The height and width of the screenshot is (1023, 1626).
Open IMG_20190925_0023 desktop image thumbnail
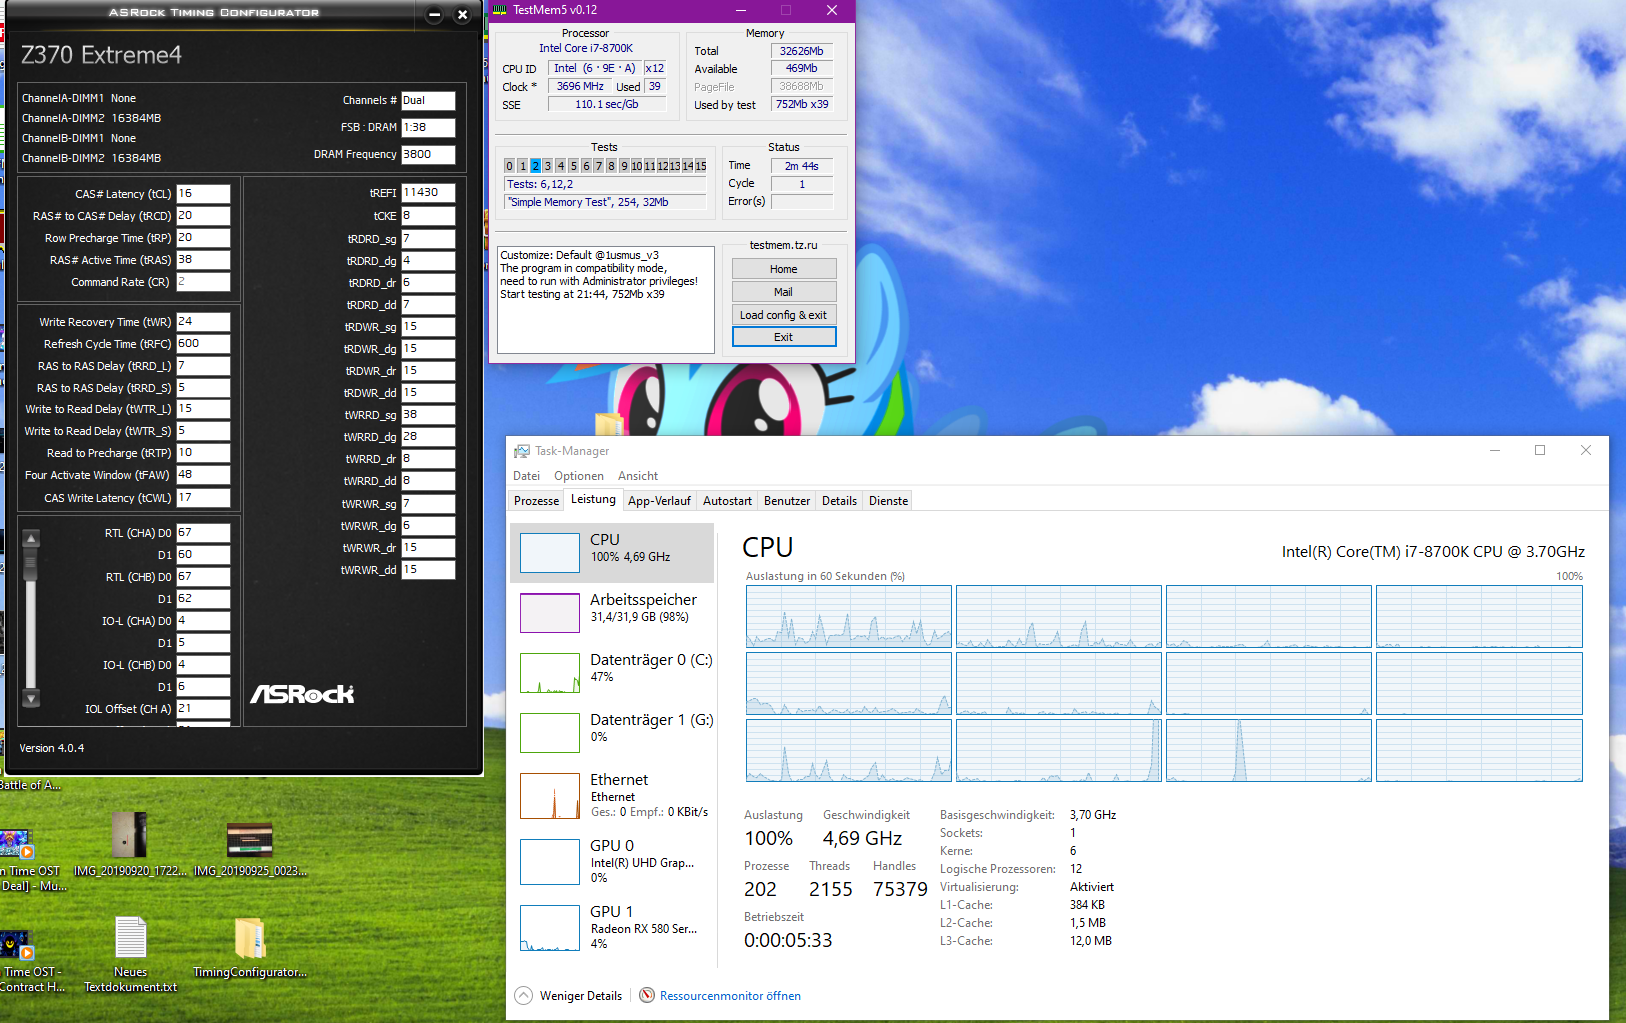(250, 840)
